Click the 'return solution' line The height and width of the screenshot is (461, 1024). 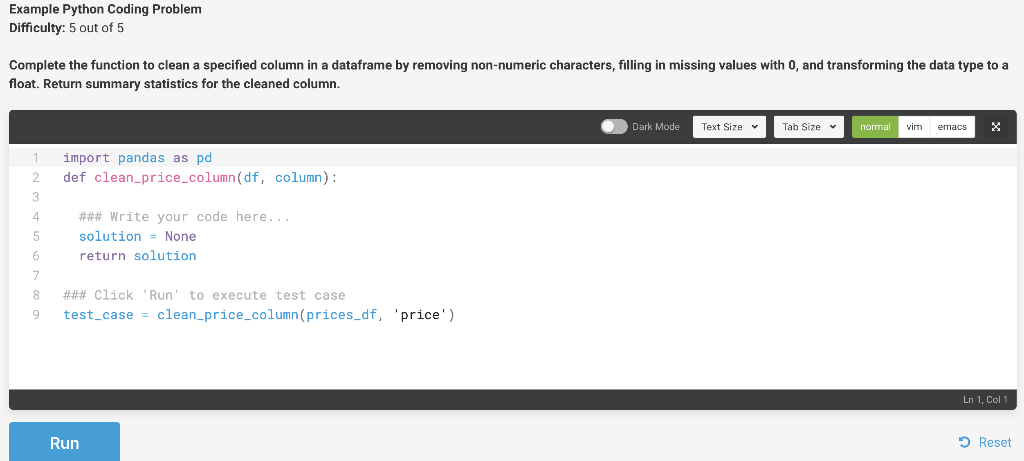tap(137, 256)
